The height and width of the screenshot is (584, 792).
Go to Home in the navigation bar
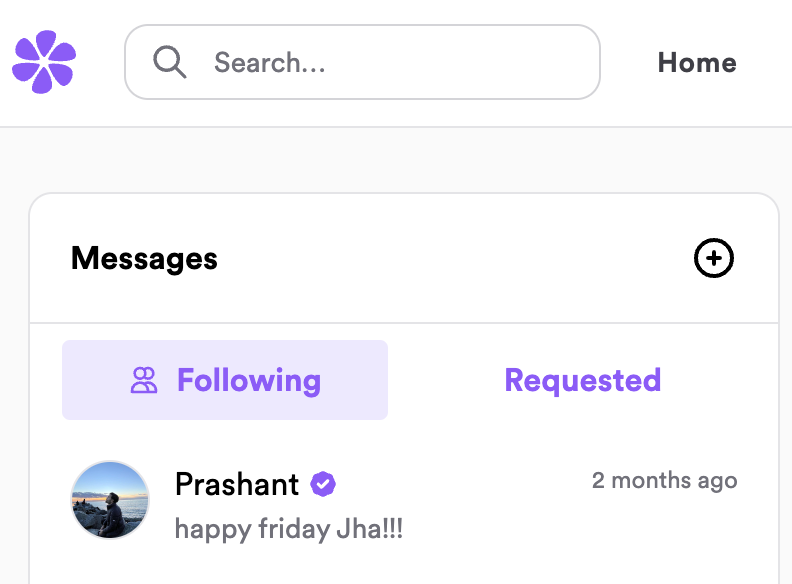[x=697, y=62]
